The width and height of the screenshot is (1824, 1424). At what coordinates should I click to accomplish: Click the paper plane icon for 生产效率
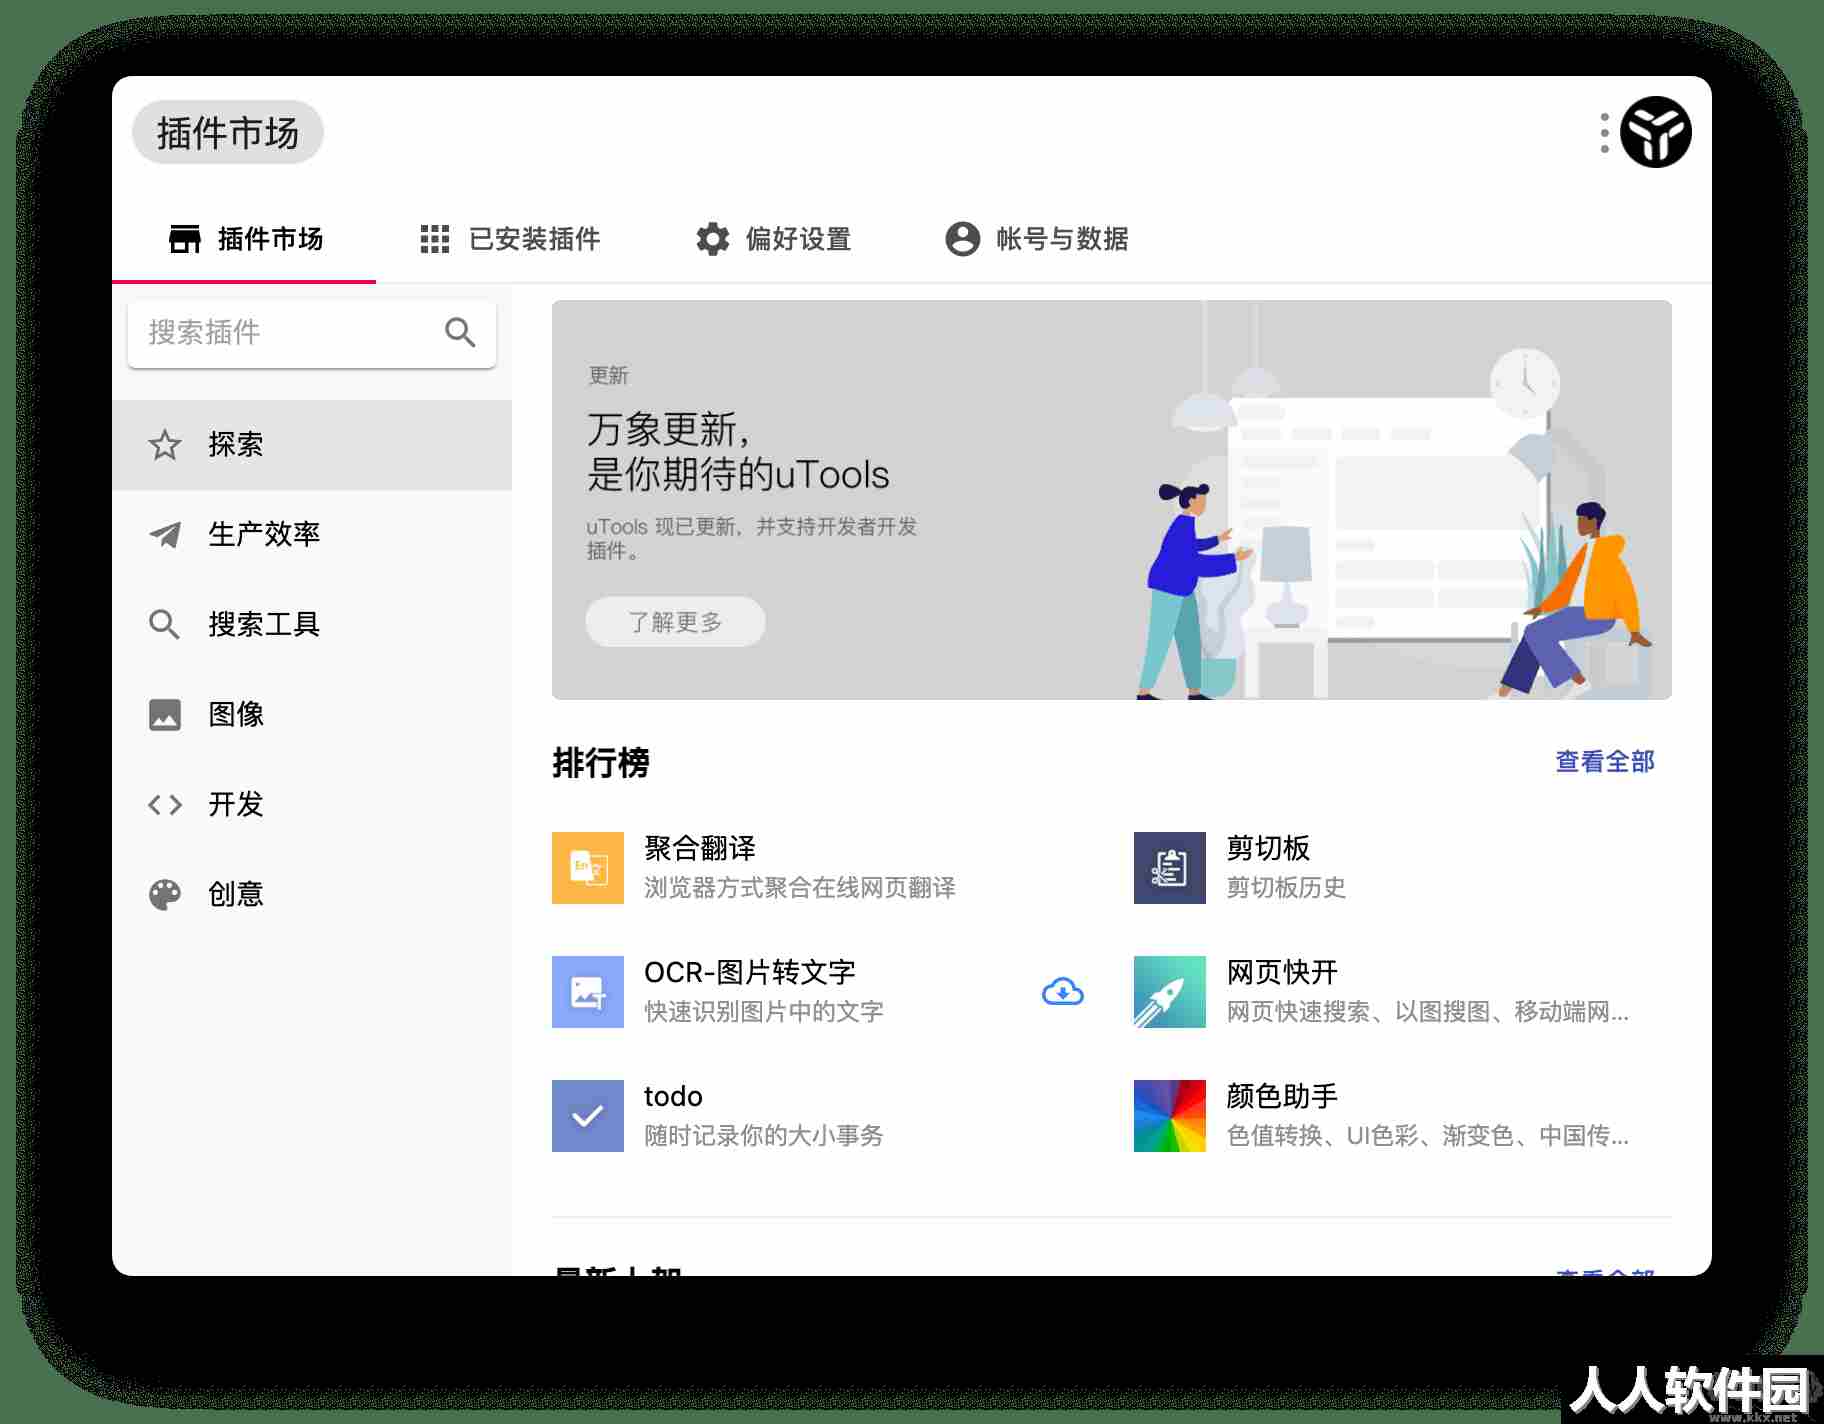tap(165, 534)
